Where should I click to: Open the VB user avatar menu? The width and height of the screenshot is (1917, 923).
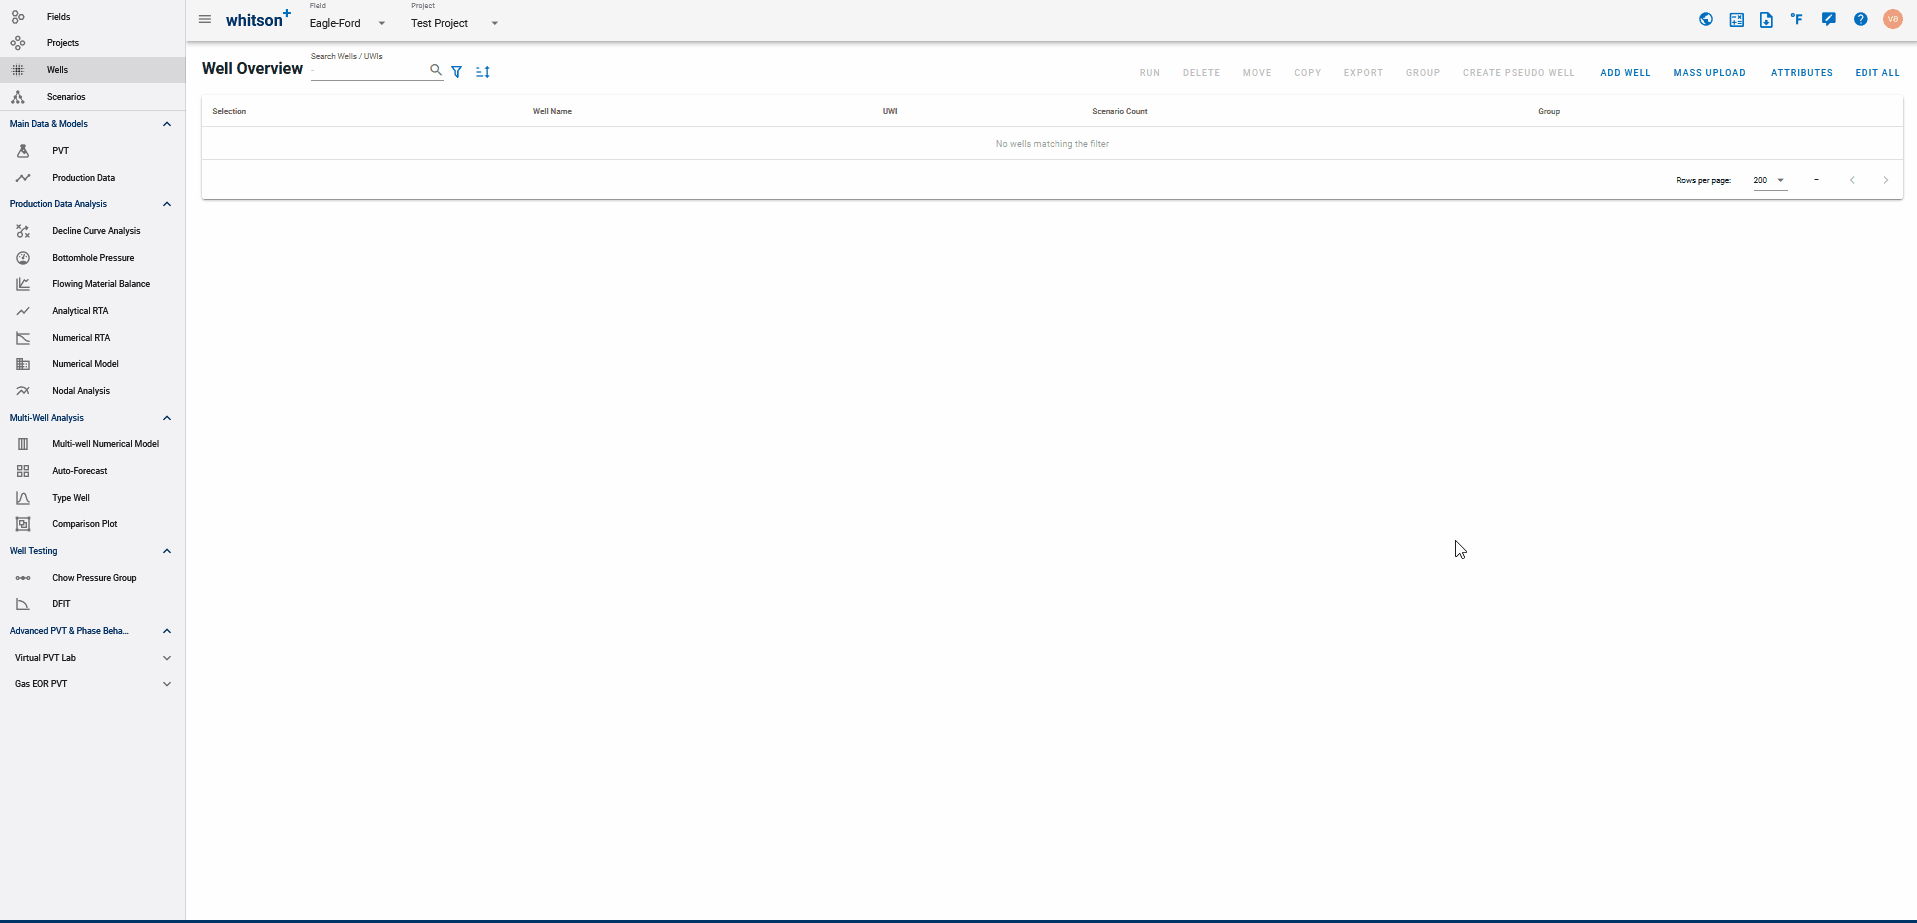click(1893, 19)
